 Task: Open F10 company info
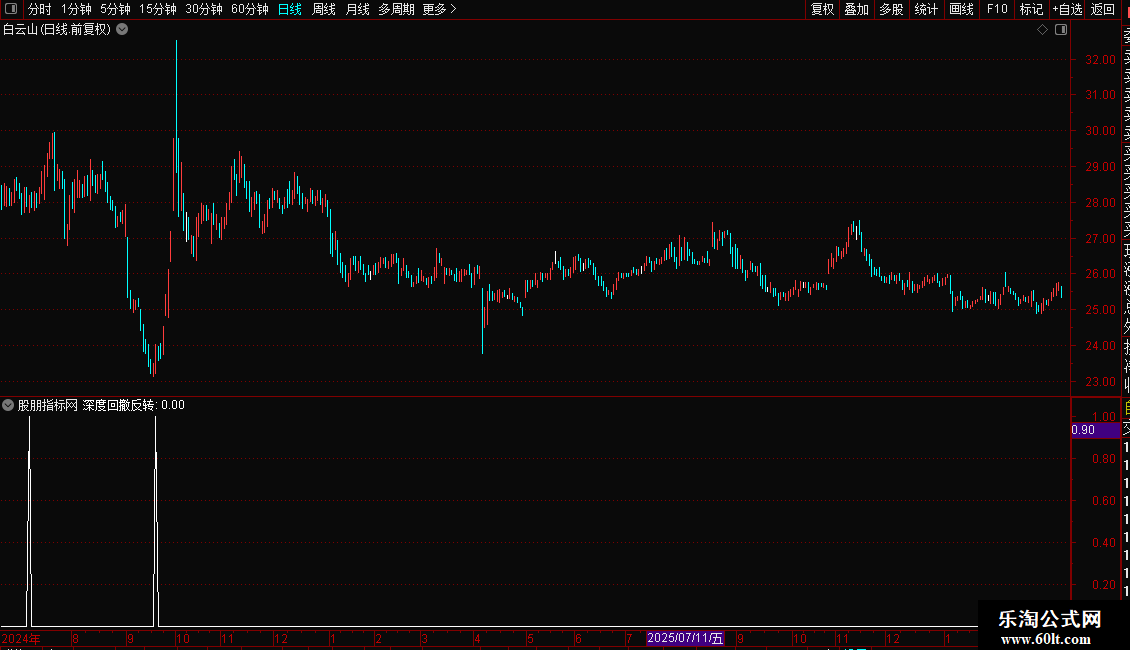[x=997, y=9]
